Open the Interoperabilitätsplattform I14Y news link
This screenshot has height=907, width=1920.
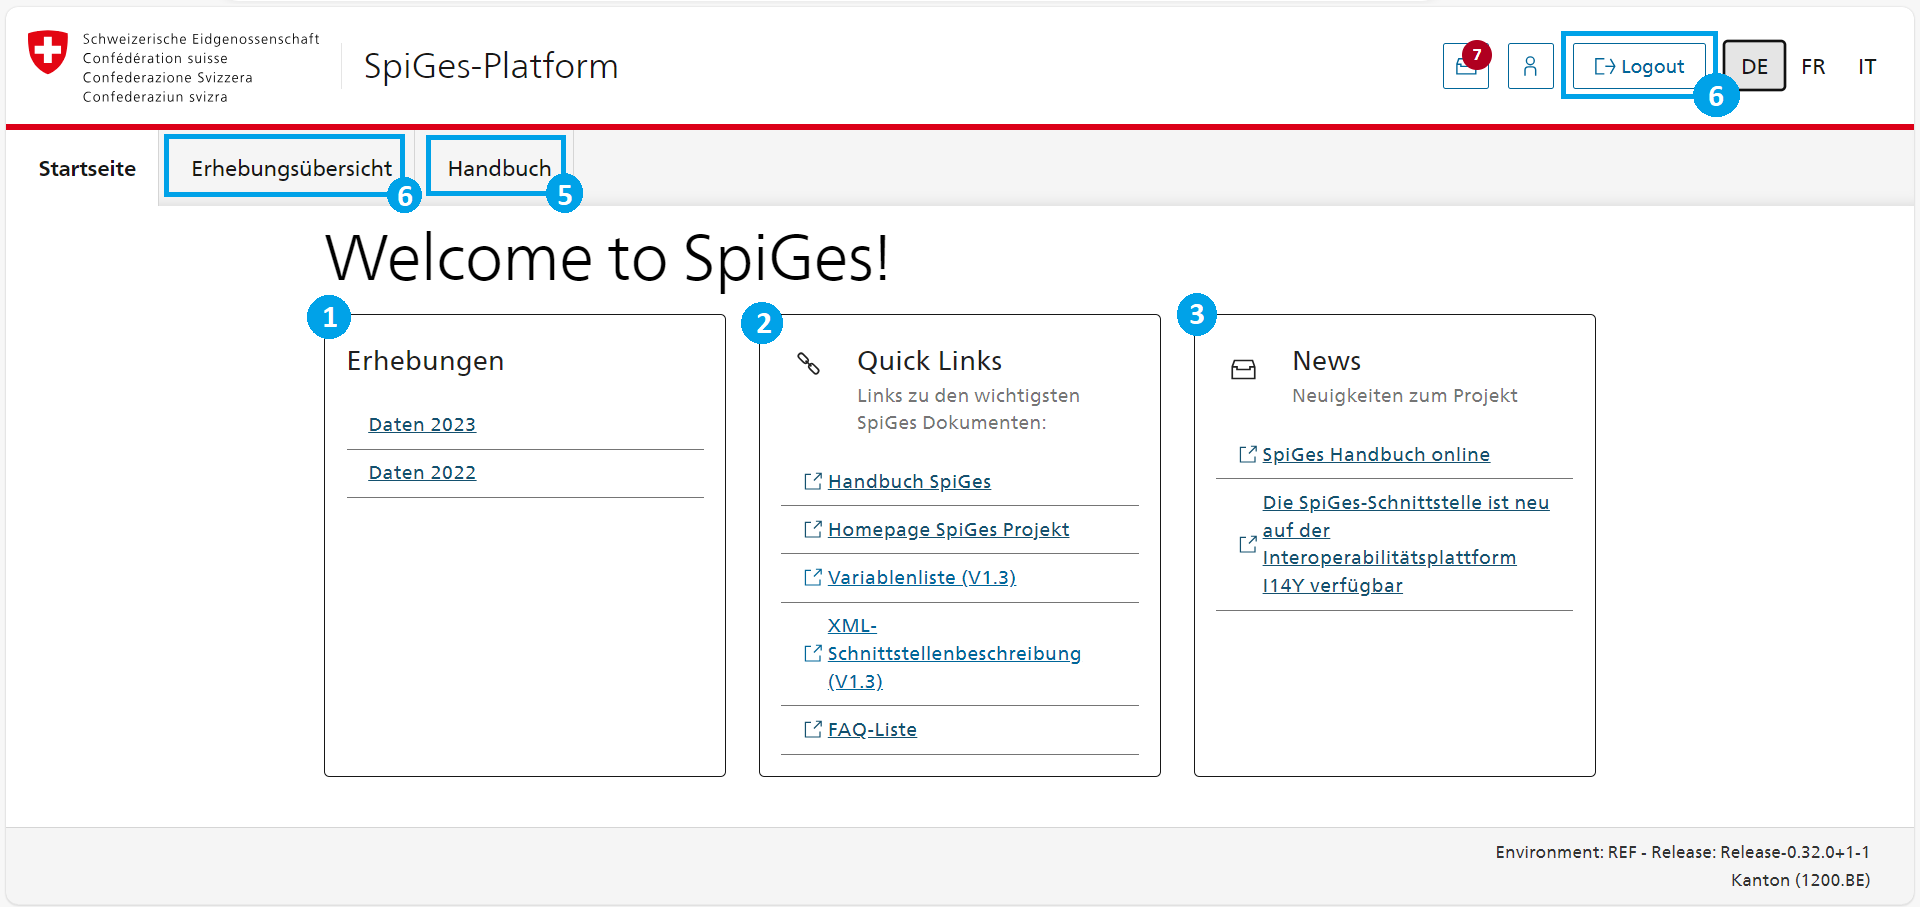[1405, 544]
